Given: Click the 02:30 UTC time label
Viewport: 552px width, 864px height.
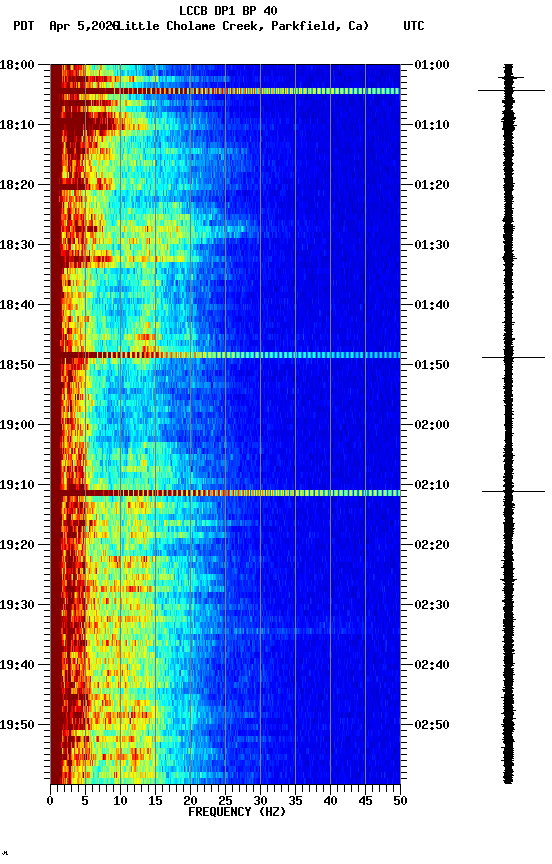Looking at the screenshot, I should [432, 605].
